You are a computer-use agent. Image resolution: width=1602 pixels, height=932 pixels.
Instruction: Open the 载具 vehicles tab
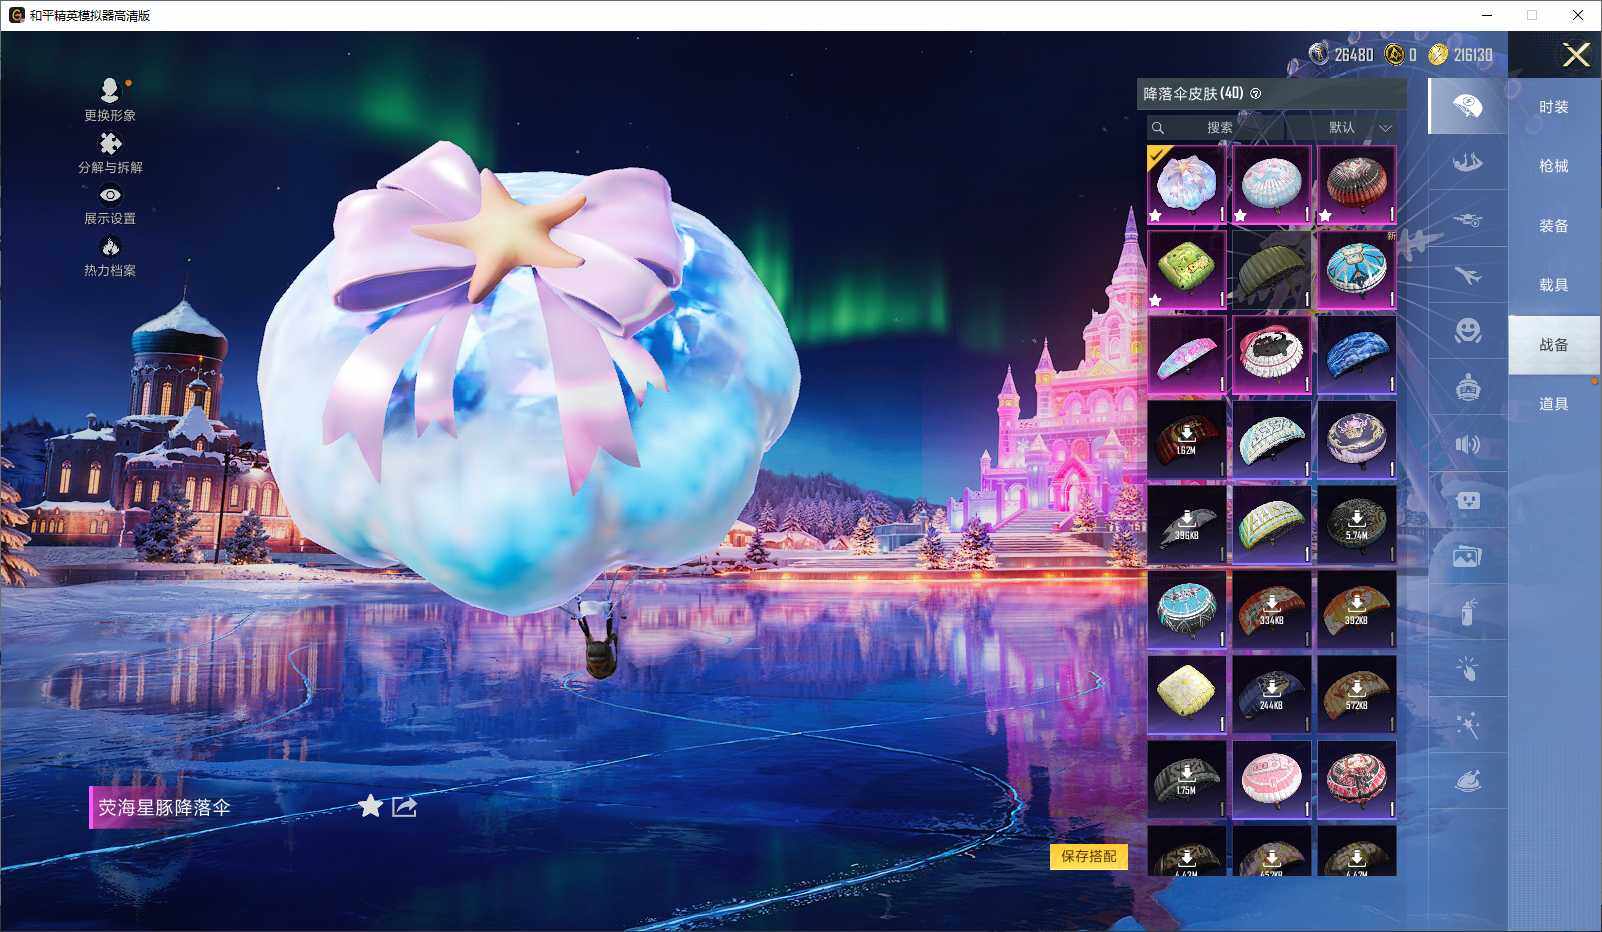1553,285
